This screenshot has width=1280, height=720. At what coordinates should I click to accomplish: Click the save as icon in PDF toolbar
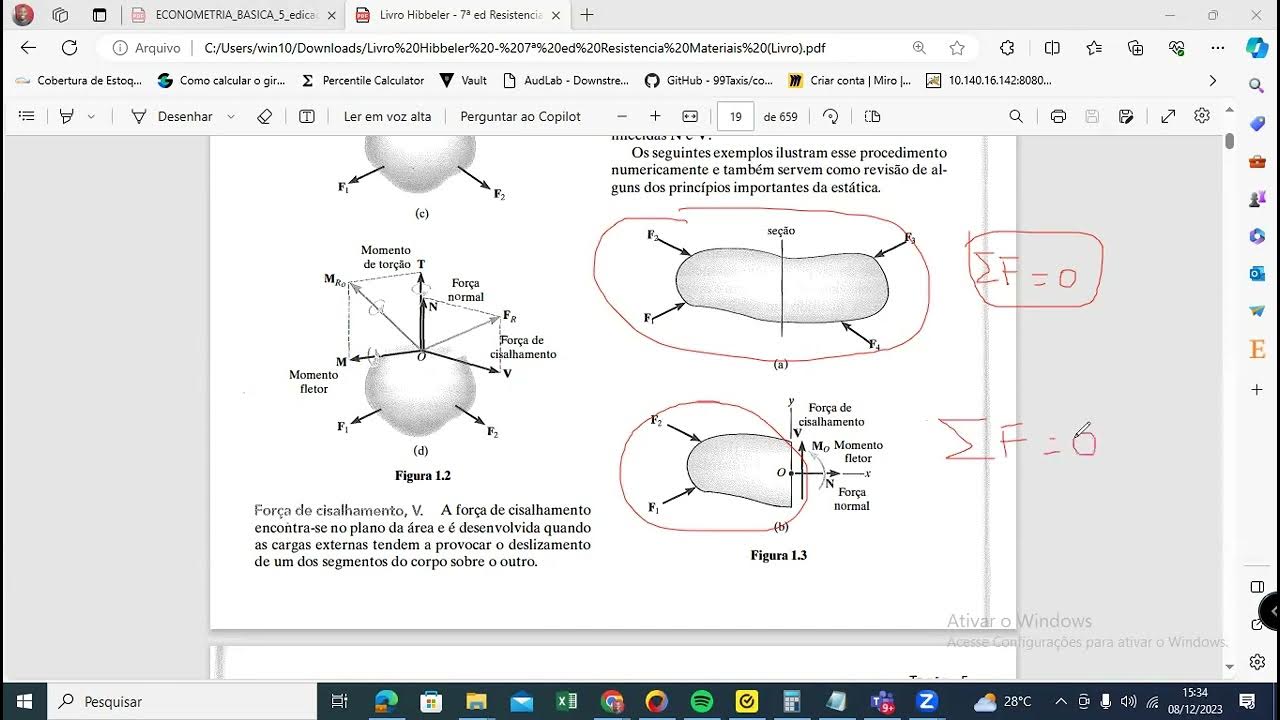(x=1126, y=116)
